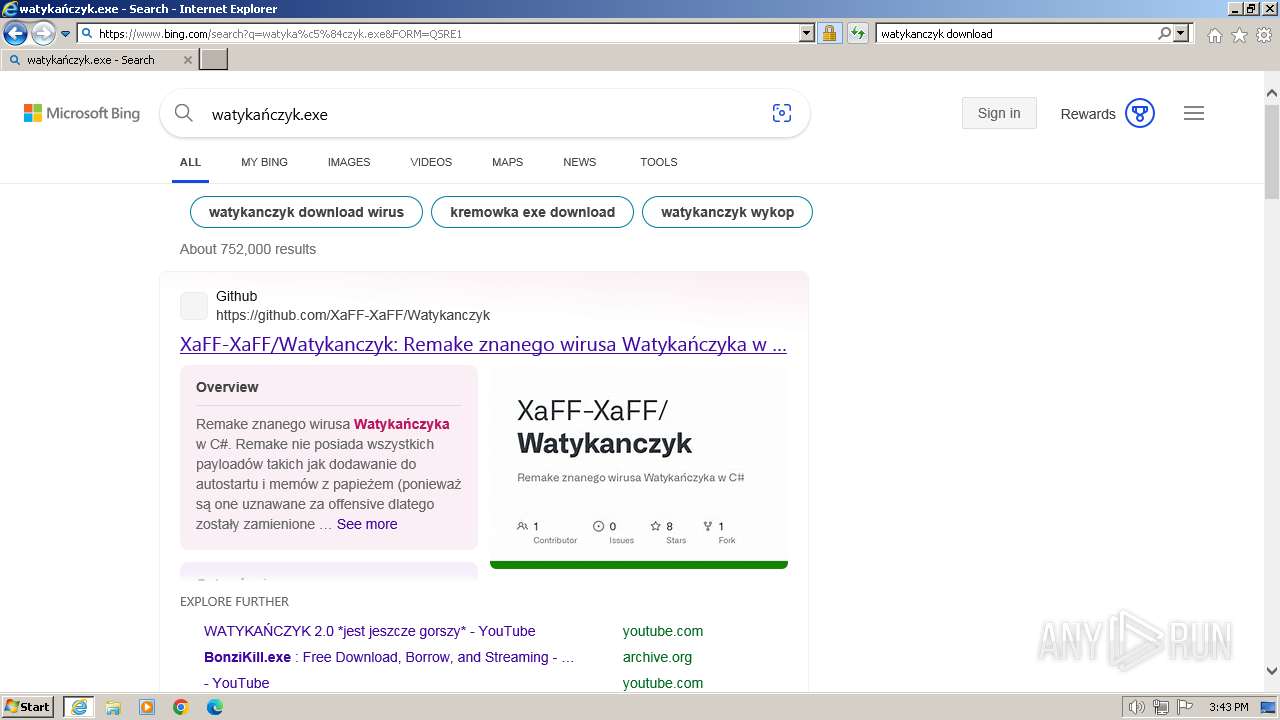View the security lock icon report
Viewport: 1280px width, 720px height.
[829, 33]
